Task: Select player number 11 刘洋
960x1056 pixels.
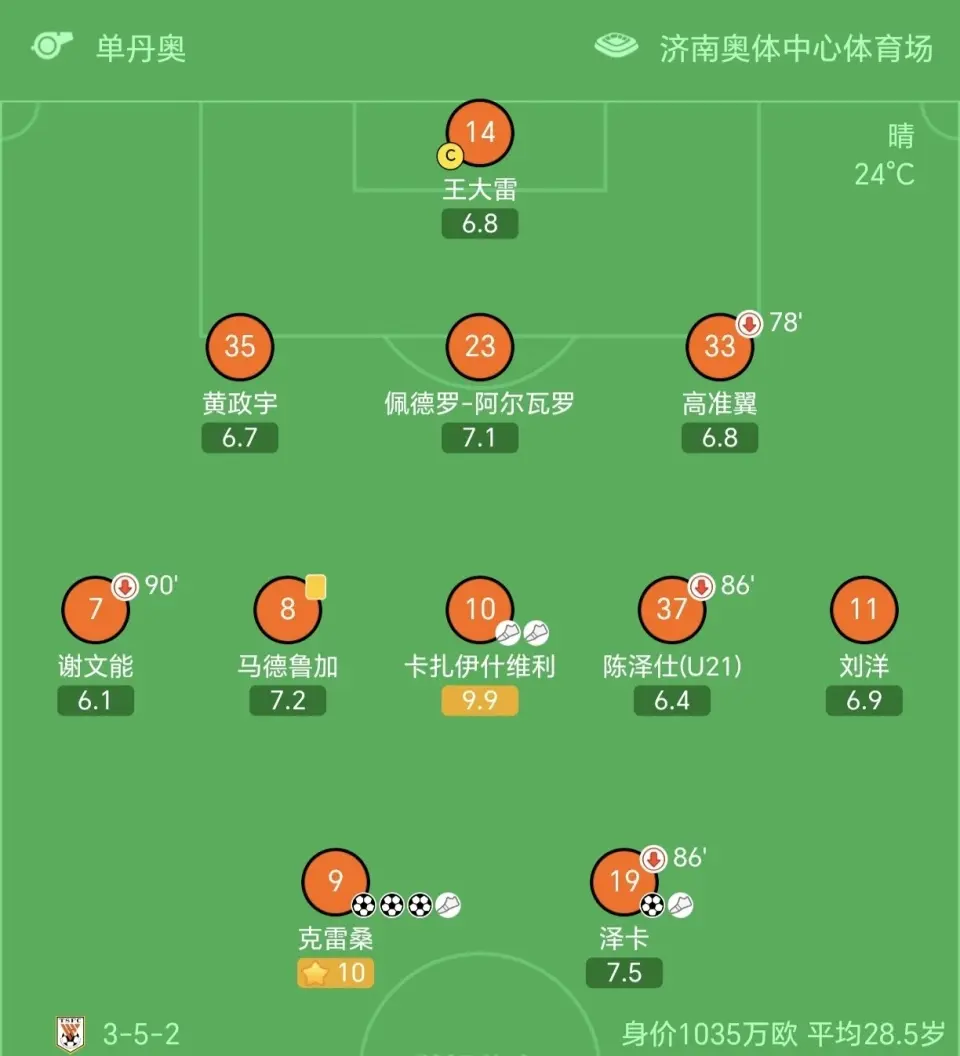Action: click(864, 609)
